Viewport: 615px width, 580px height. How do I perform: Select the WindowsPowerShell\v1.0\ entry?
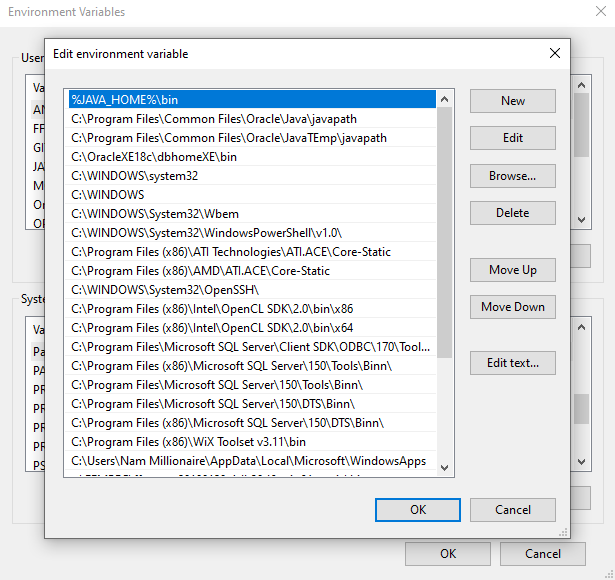(x=252, y=233)
